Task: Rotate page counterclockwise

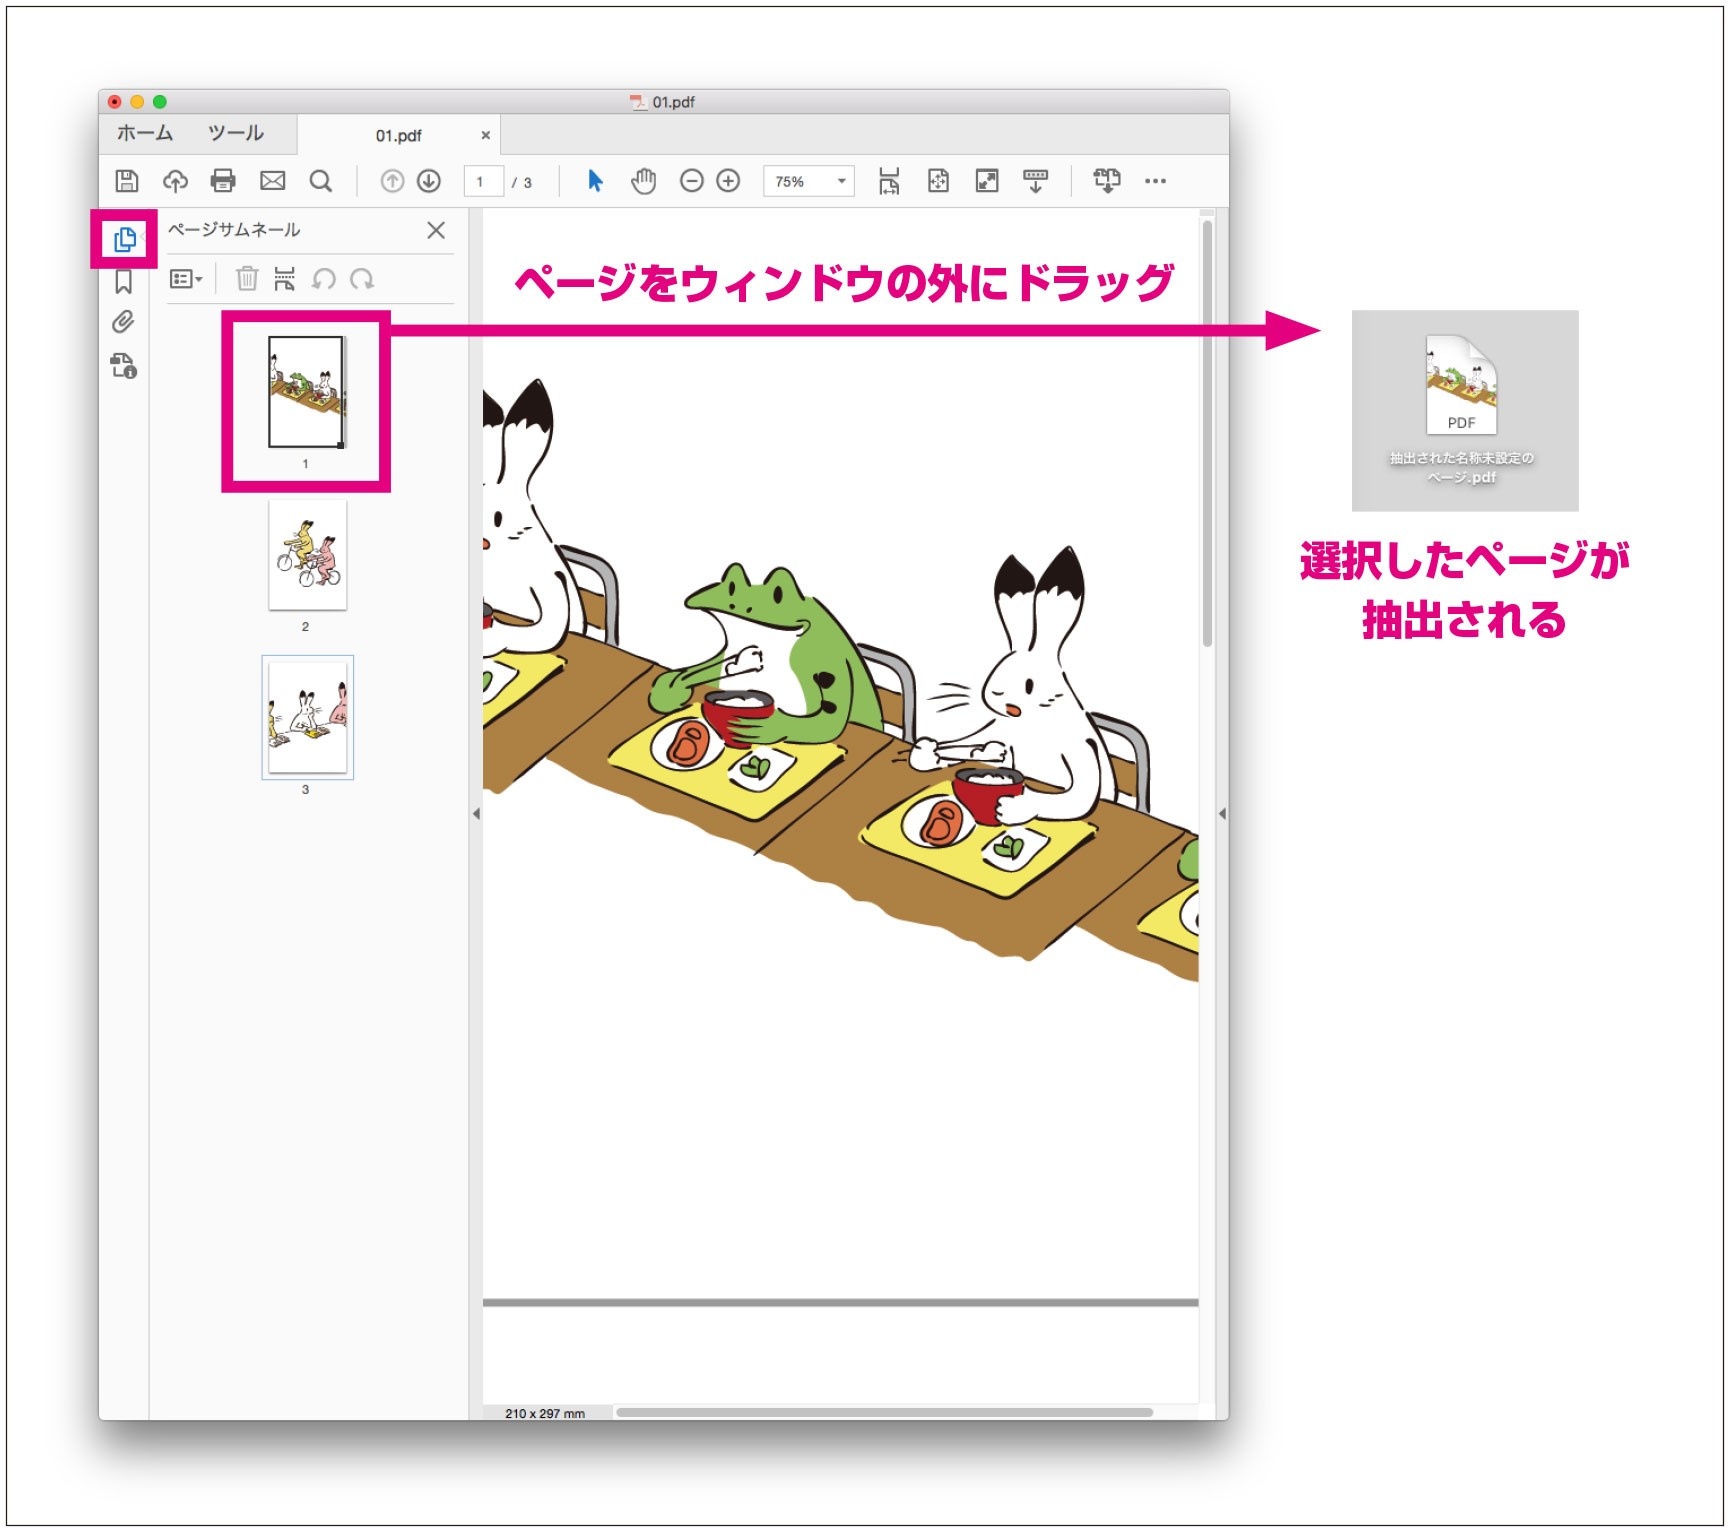Action: point(323,279)
